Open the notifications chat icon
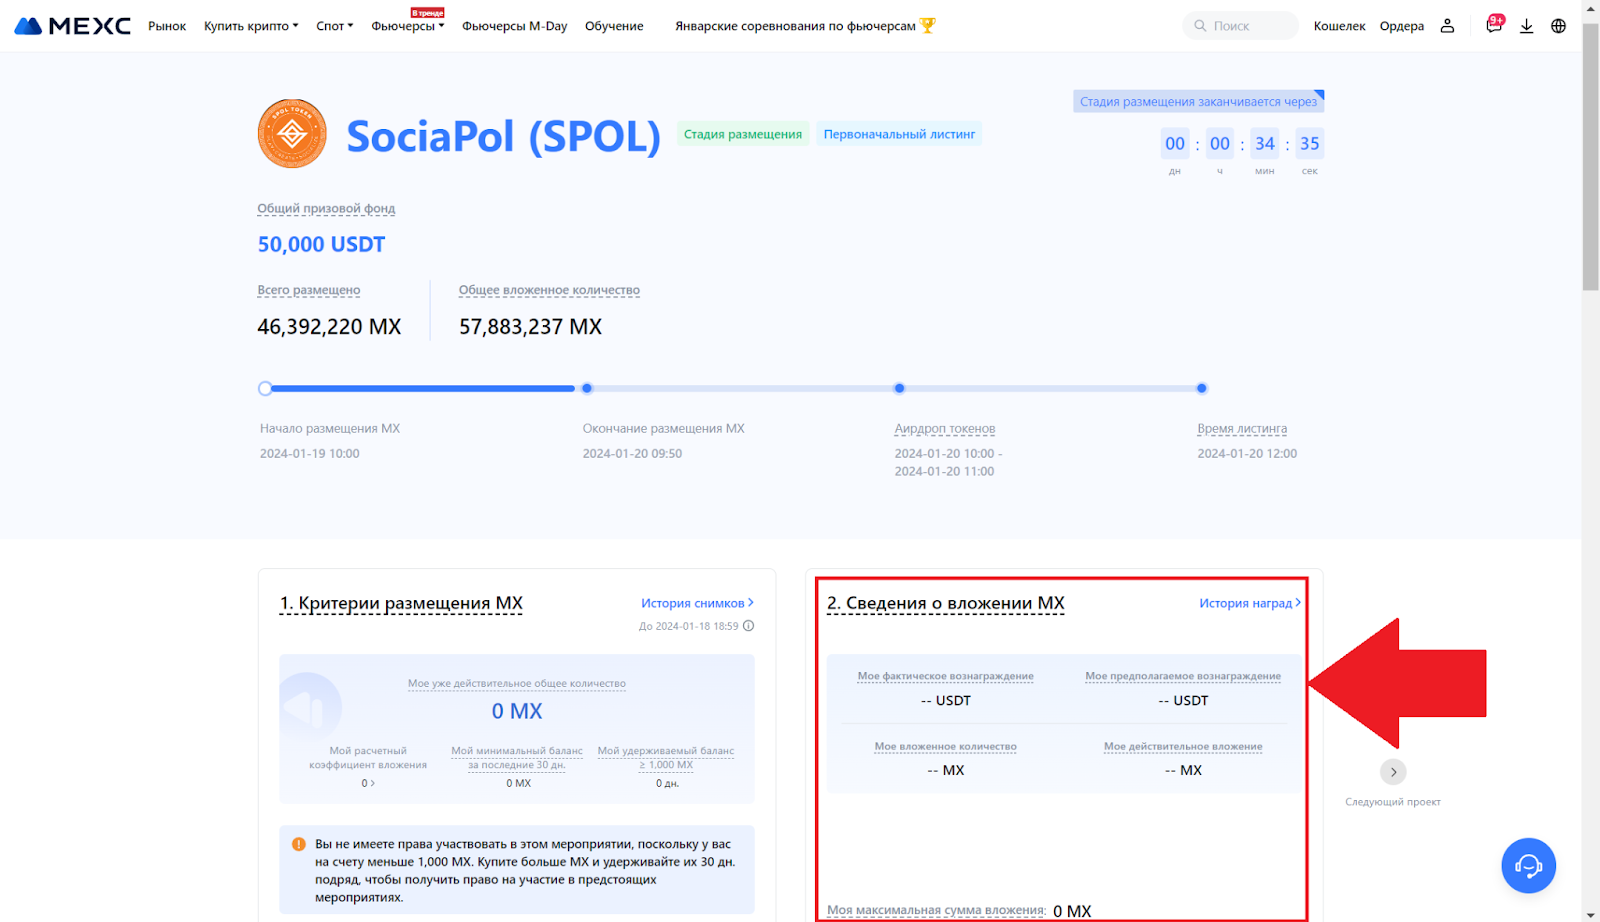 point(1494,25)
